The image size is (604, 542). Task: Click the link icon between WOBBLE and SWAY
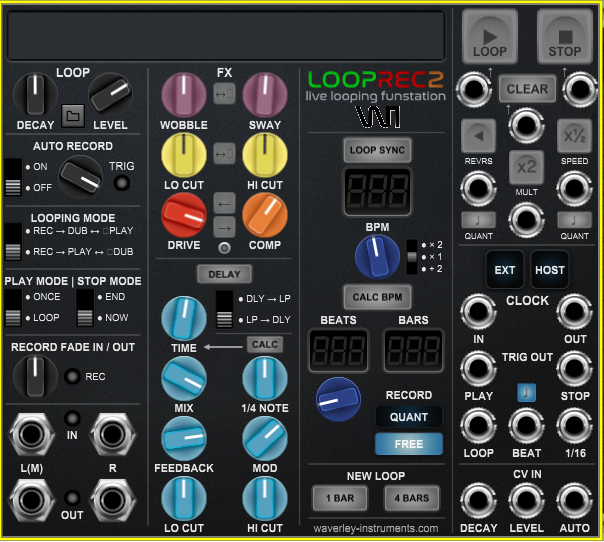(x=224, y=94)
